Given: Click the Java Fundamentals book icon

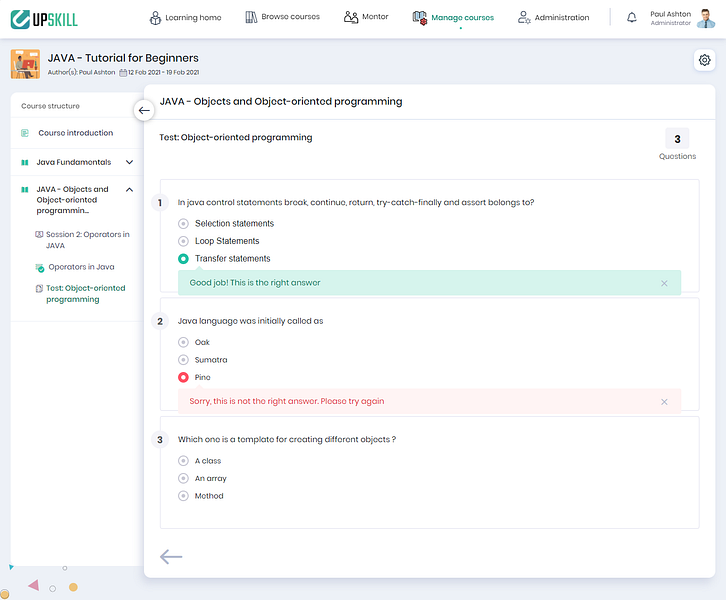Looking at the screenshot, I should (25, 162).
